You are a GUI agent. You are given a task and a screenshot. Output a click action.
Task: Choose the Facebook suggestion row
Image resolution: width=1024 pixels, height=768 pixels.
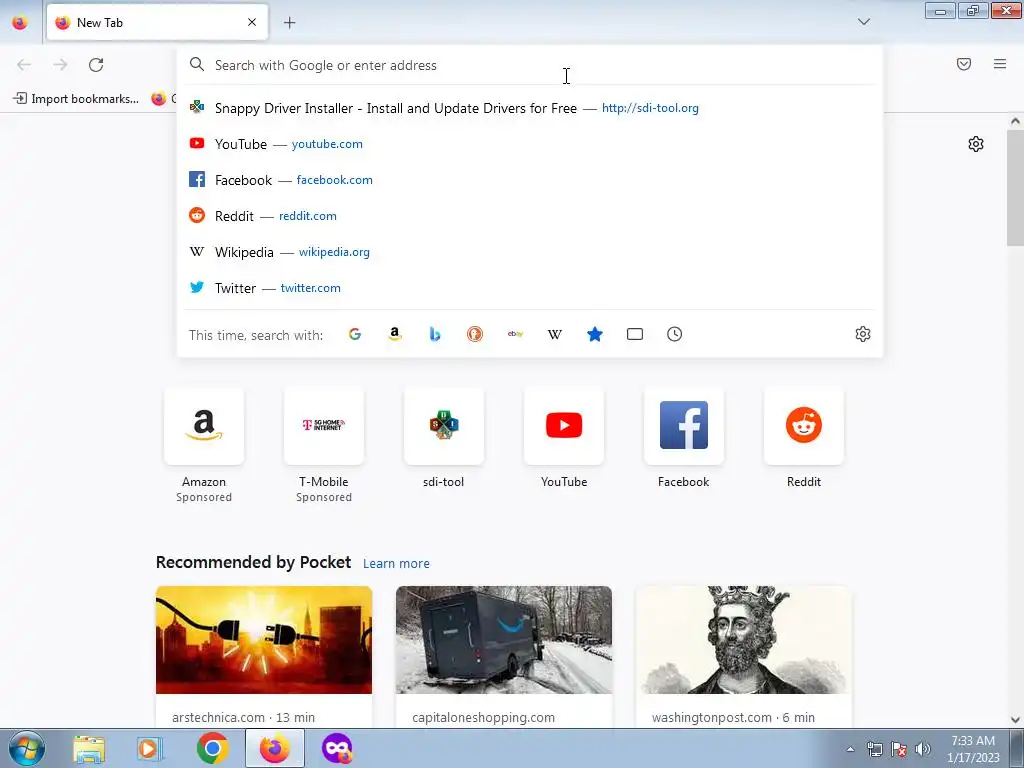pyautogui.click(x=530, y=180)
